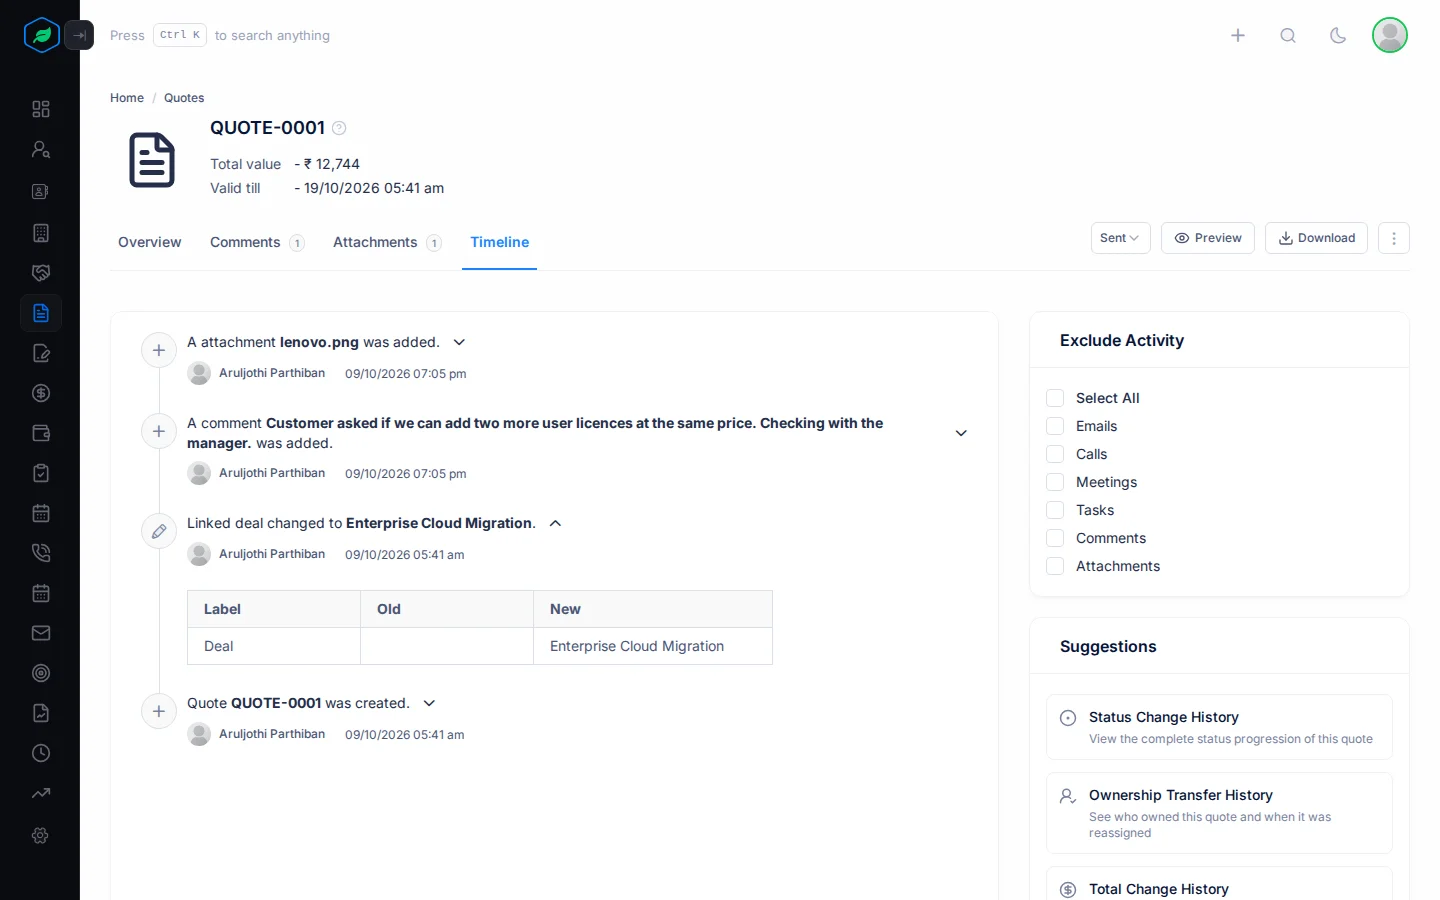The height and width of the screenshot is (900, 1440).
Task: Check the Select All checkbox
Action: click(1055, 398)
